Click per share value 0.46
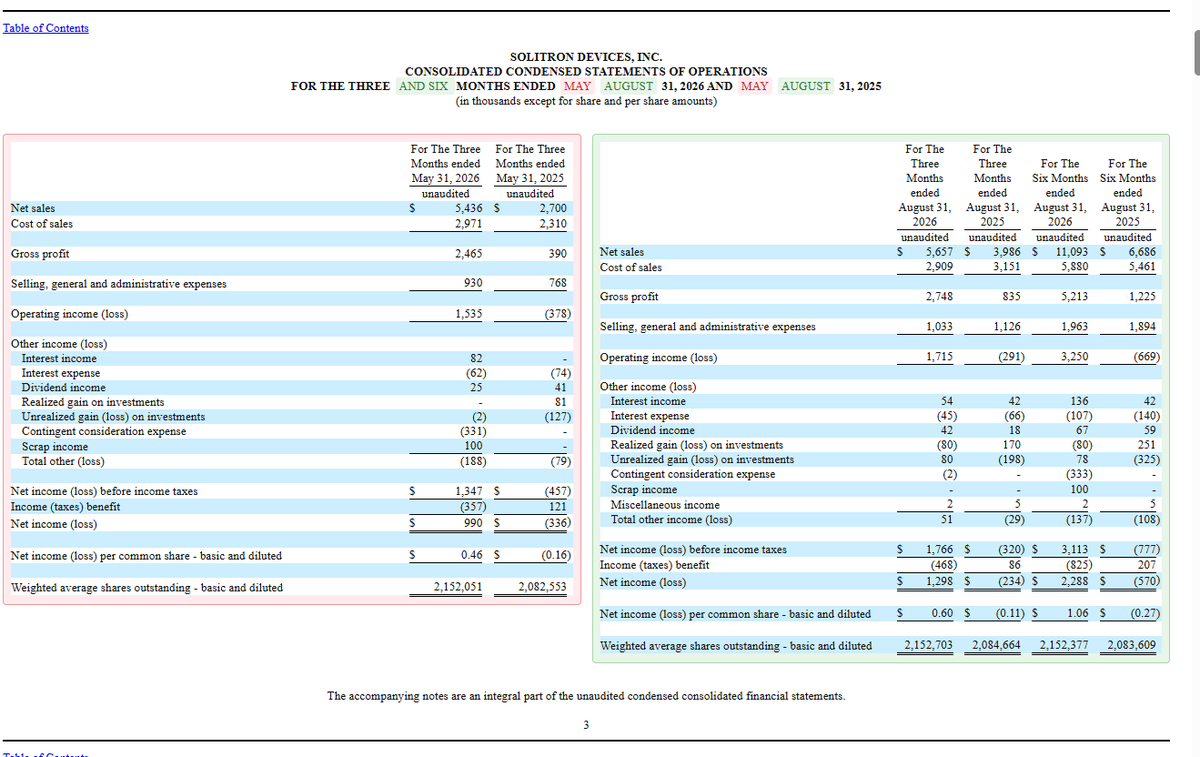This screenshot has width=1200, height=757. coord(473,555)
